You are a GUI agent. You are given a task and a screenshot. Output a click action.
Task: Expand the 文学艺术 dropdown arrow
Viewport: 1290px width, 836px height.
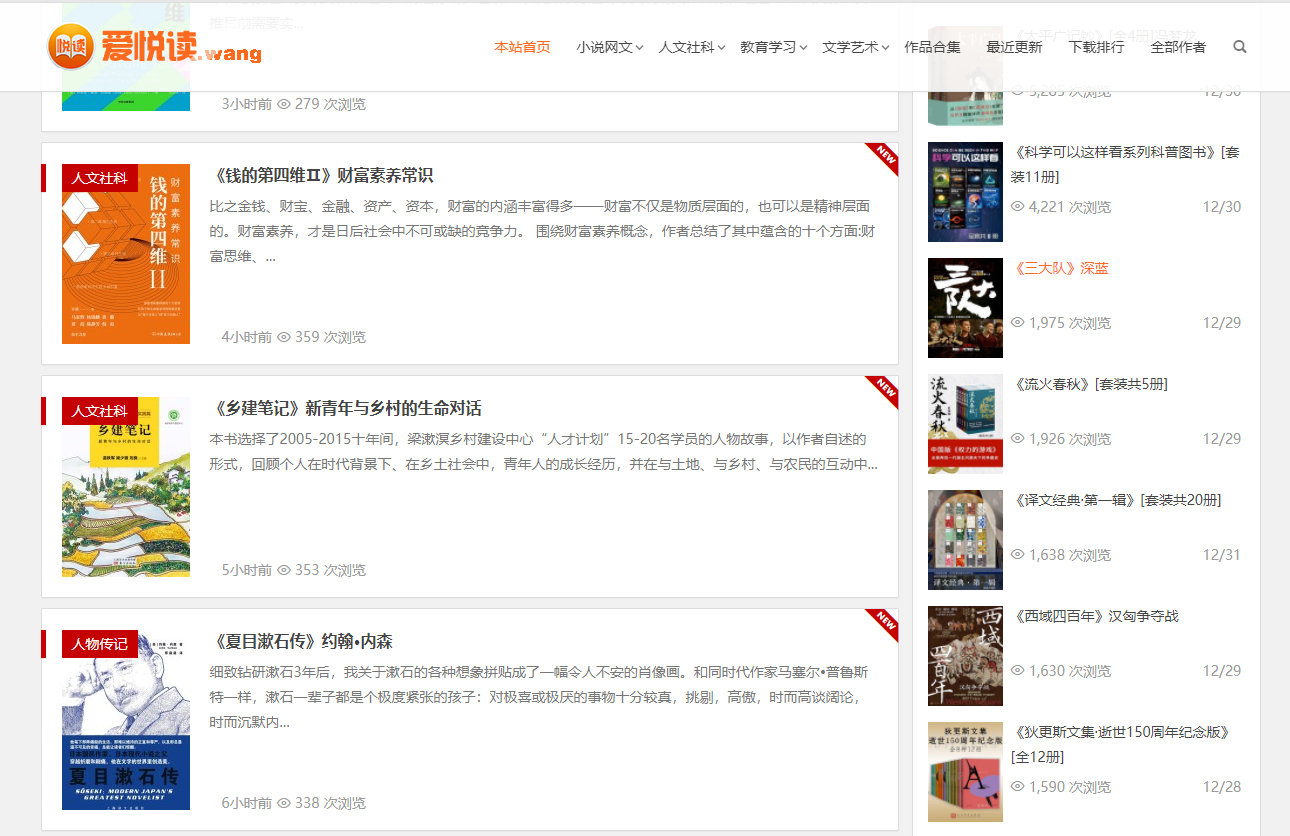(x=885, y=48)
